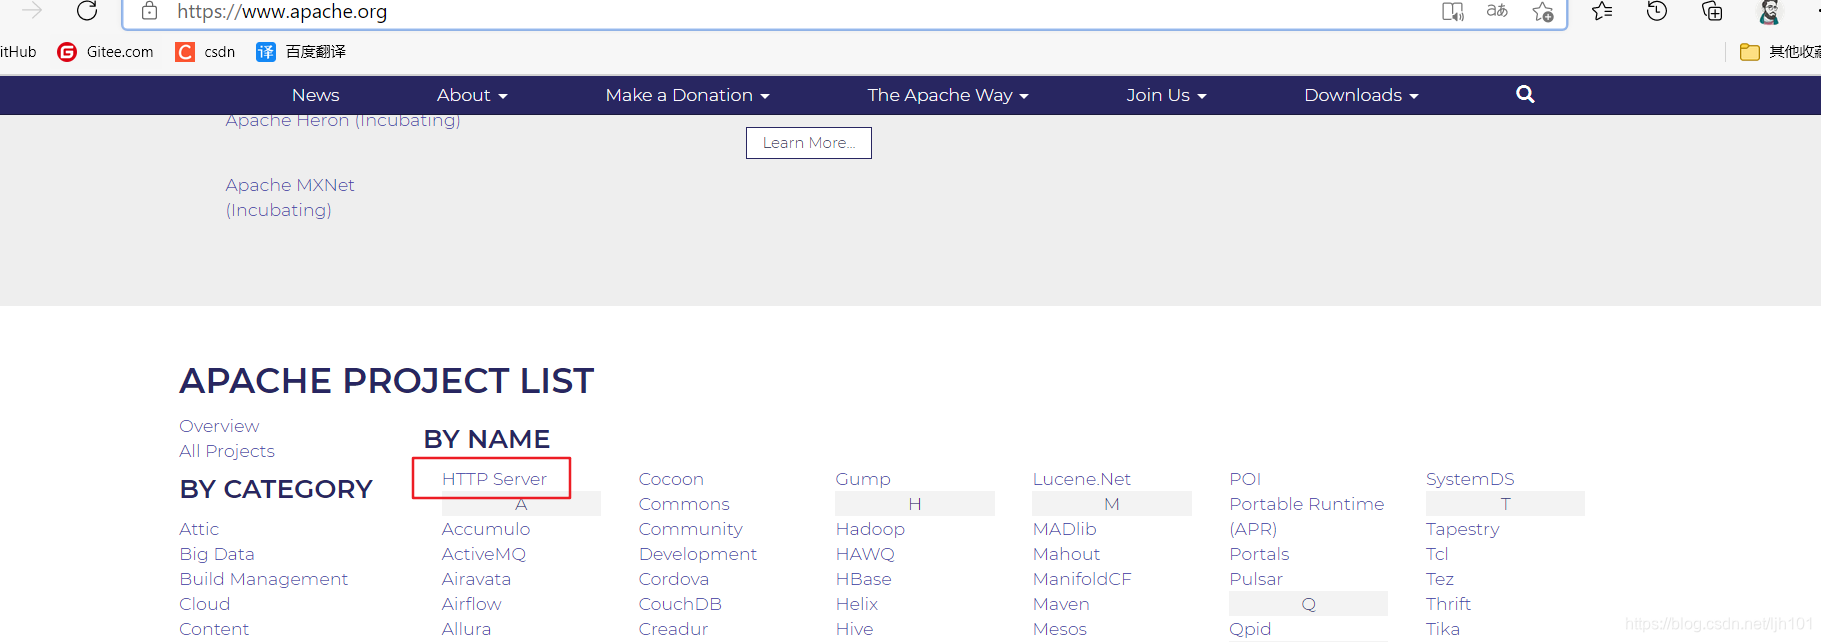This screenshot has width=1821, height=642.
Task: Open the SystemDS project link
Action: point(1470,479)
